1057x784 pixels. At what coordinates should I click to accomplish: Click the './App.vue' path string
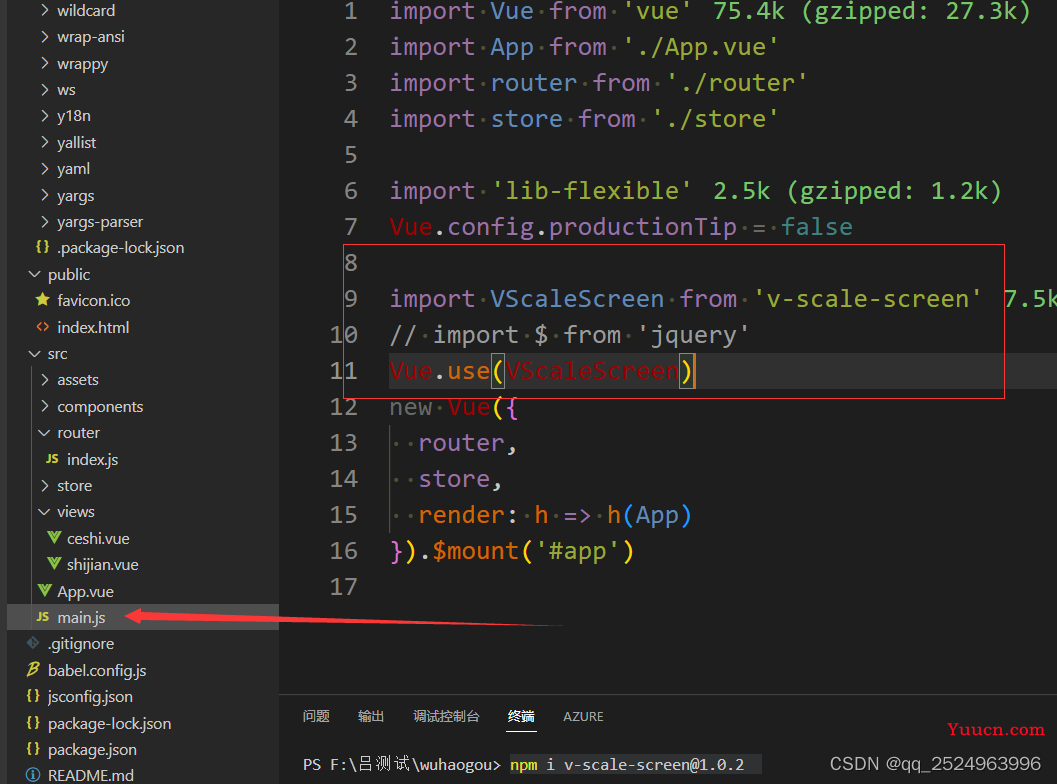[x=701, y=47]
